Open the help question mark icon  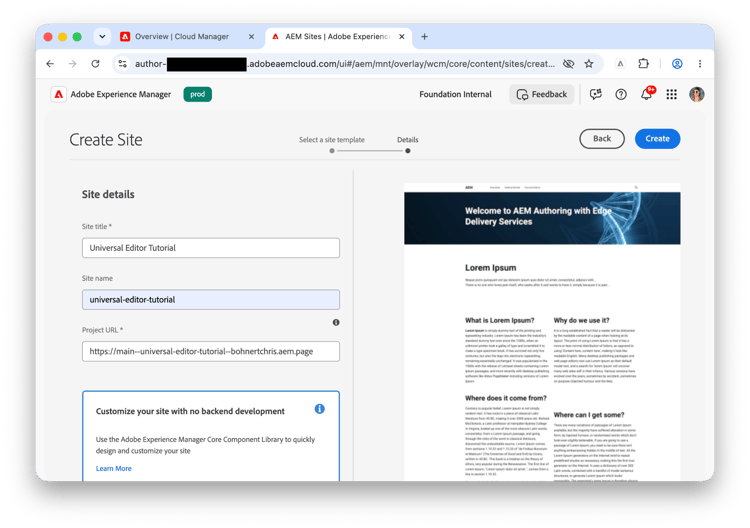621,94
